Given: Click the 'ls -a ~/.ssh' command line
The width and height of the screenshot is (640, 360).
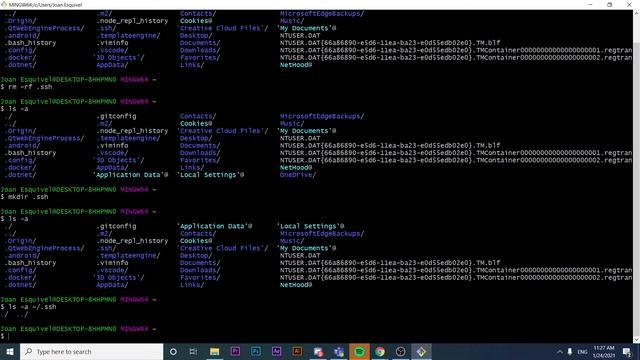Looking at the screenshot, I should (29, 307).
